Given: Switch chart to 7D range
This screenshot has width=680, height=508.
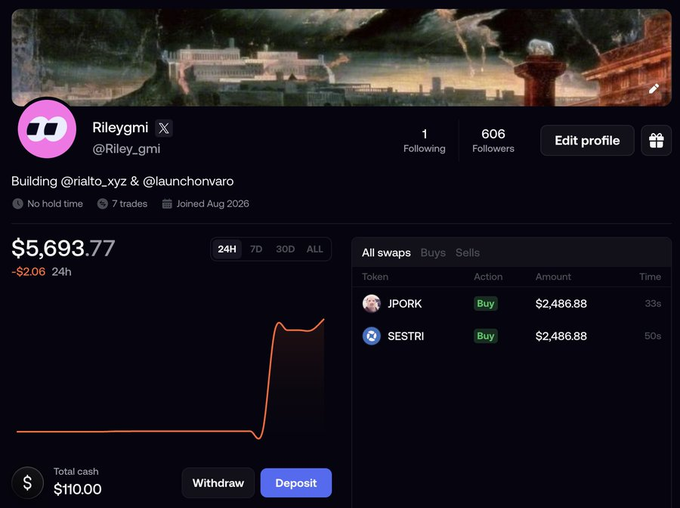Looking at the screenshot, I should tap(256, 249).
